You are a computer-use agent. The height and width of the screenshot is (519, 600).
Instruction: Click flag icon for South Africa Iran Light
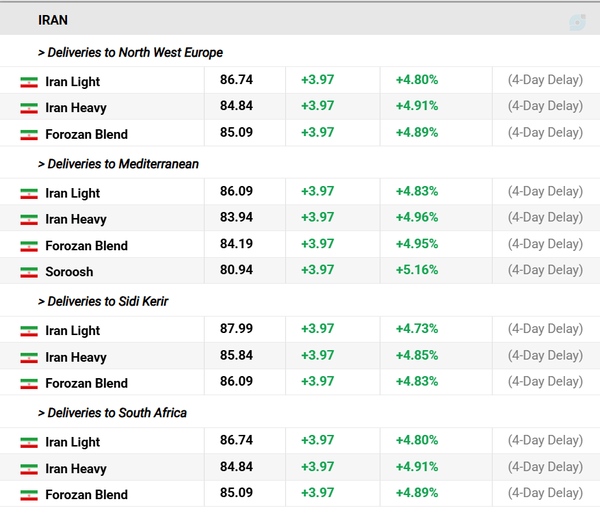point(29,442)
